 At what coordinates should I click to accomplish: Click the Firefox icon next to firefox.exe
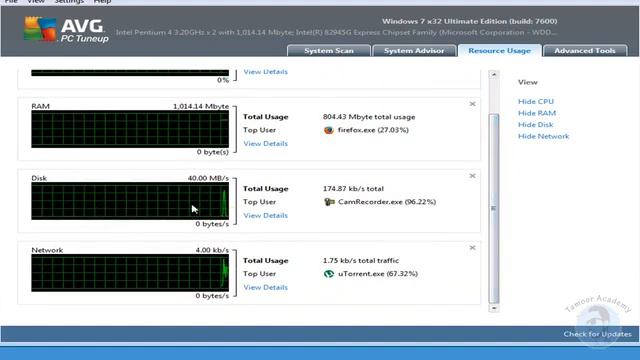pos(329,130)
